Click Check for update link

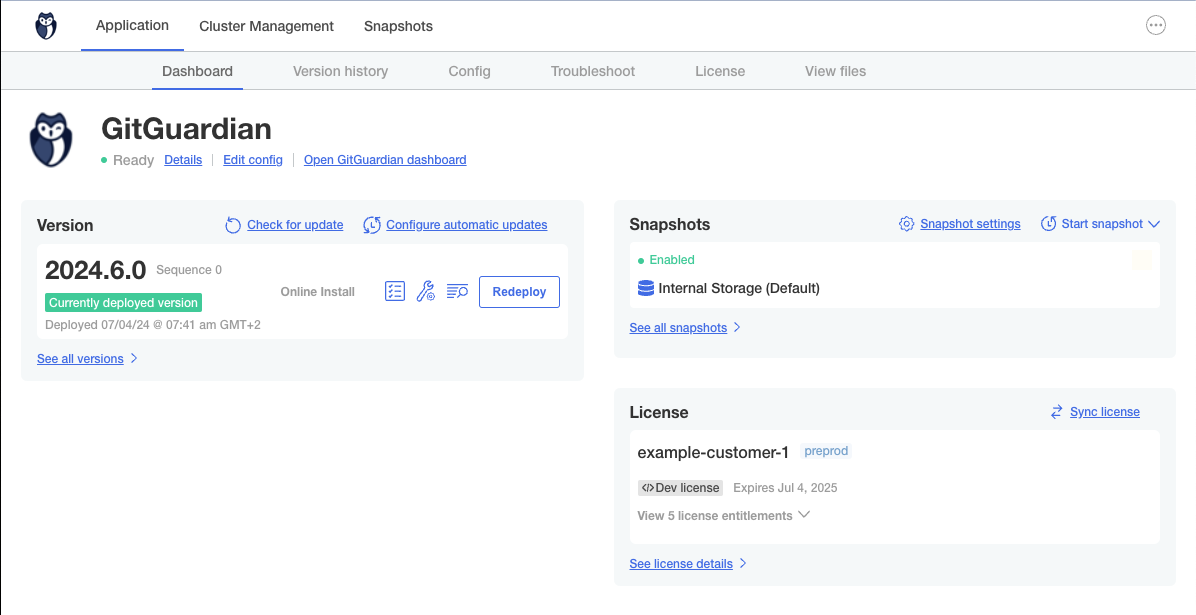pyautogui.click(x=295, y=225)
